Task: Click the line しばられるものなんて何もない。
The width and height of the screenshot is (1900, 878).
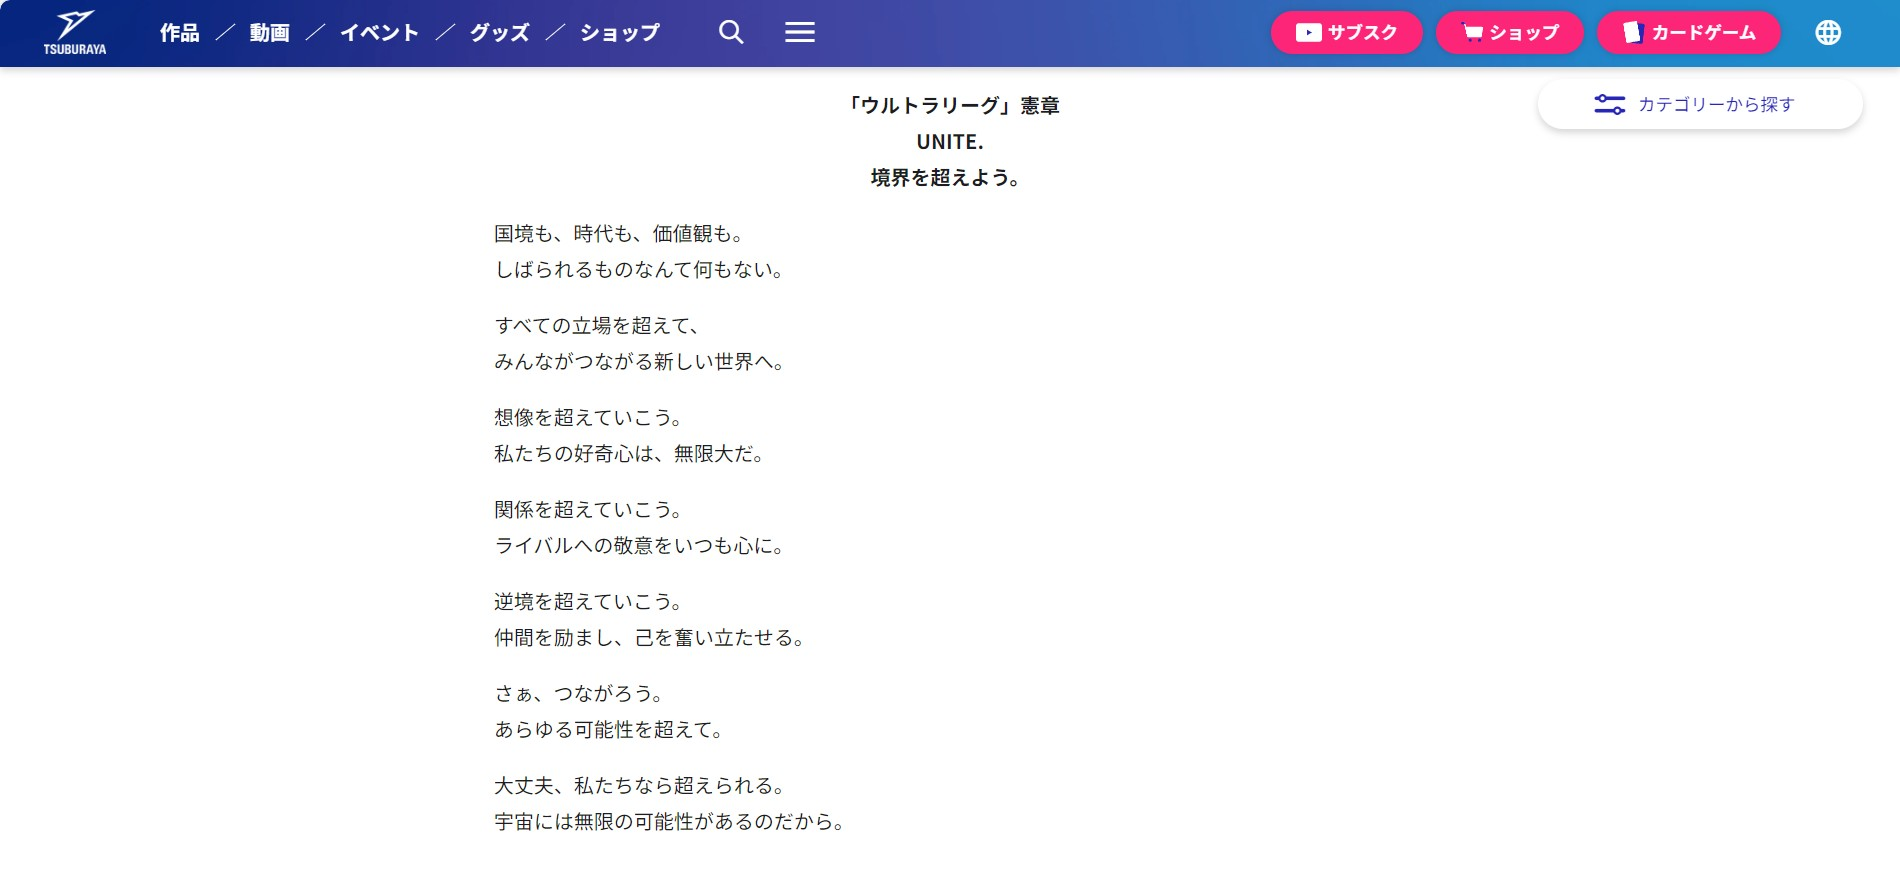Action: (640, 270)
